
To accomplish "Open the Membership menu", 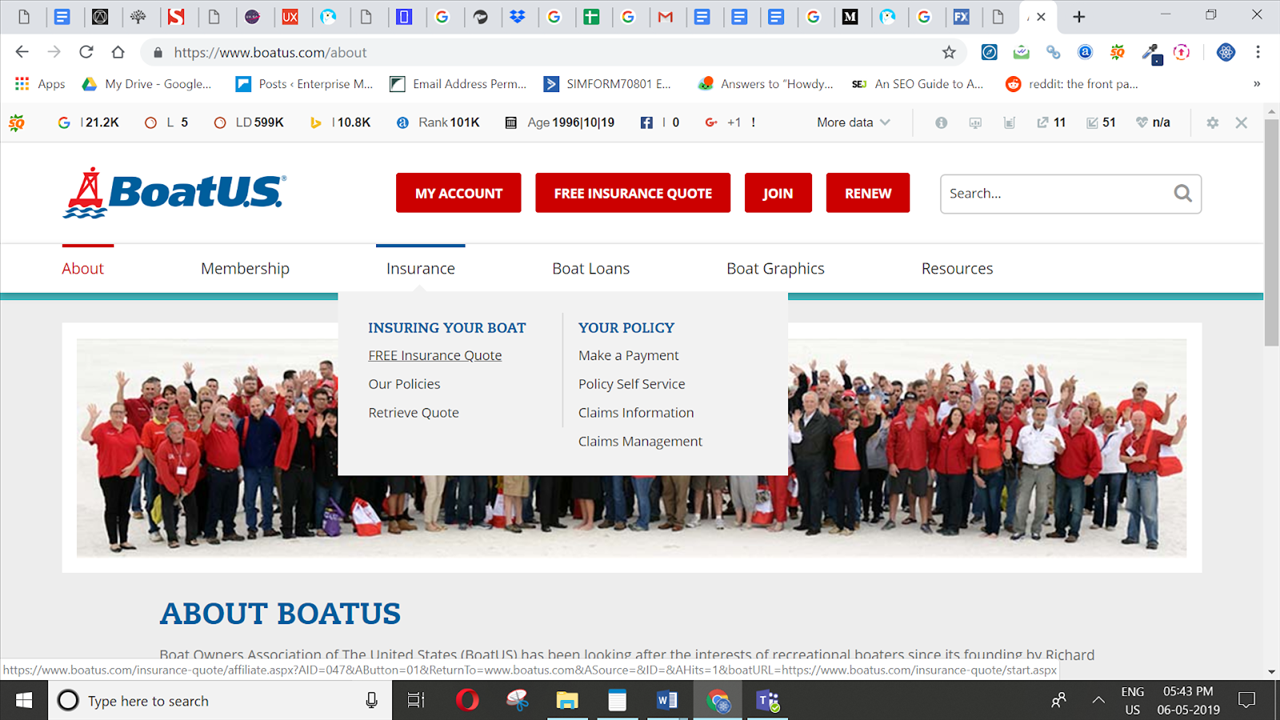I will (x=245, y=268).
